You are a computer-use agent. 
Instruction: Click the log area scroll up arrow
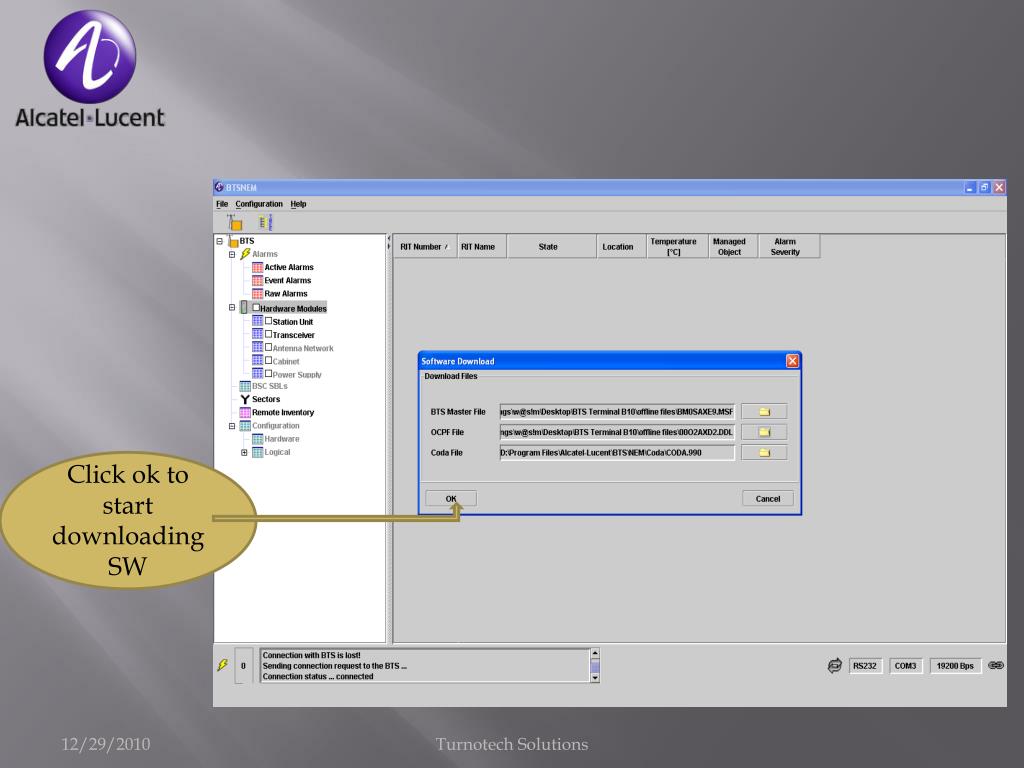[x=595, y=653]
